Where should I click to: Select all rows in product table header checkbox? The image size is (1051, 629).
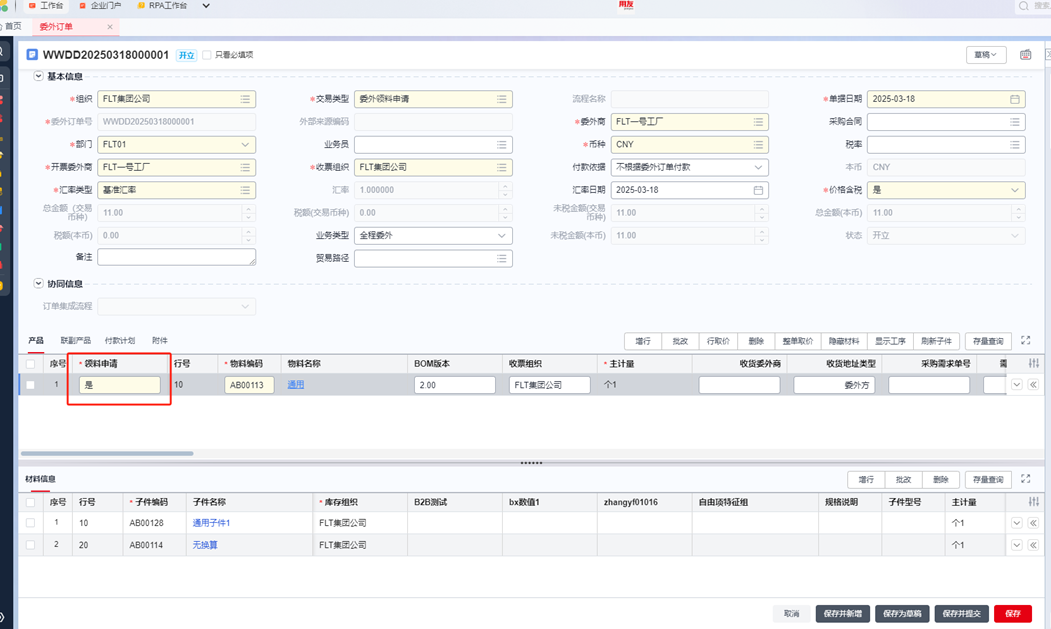pos(30,364)
